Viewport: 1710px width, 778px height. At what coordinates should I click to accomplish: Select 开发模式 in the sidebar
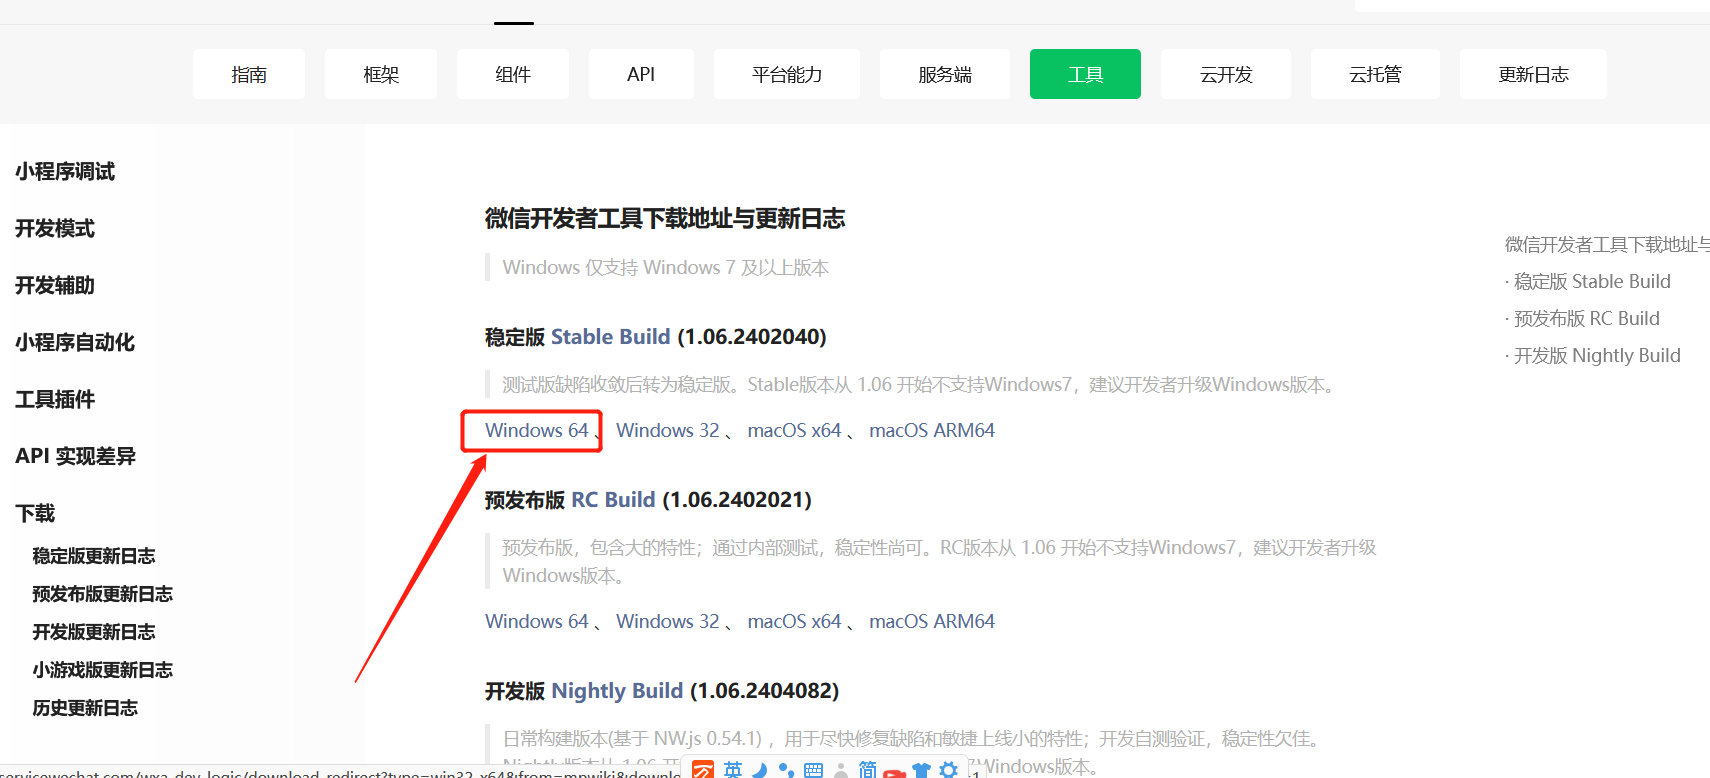tap(55, 228)
